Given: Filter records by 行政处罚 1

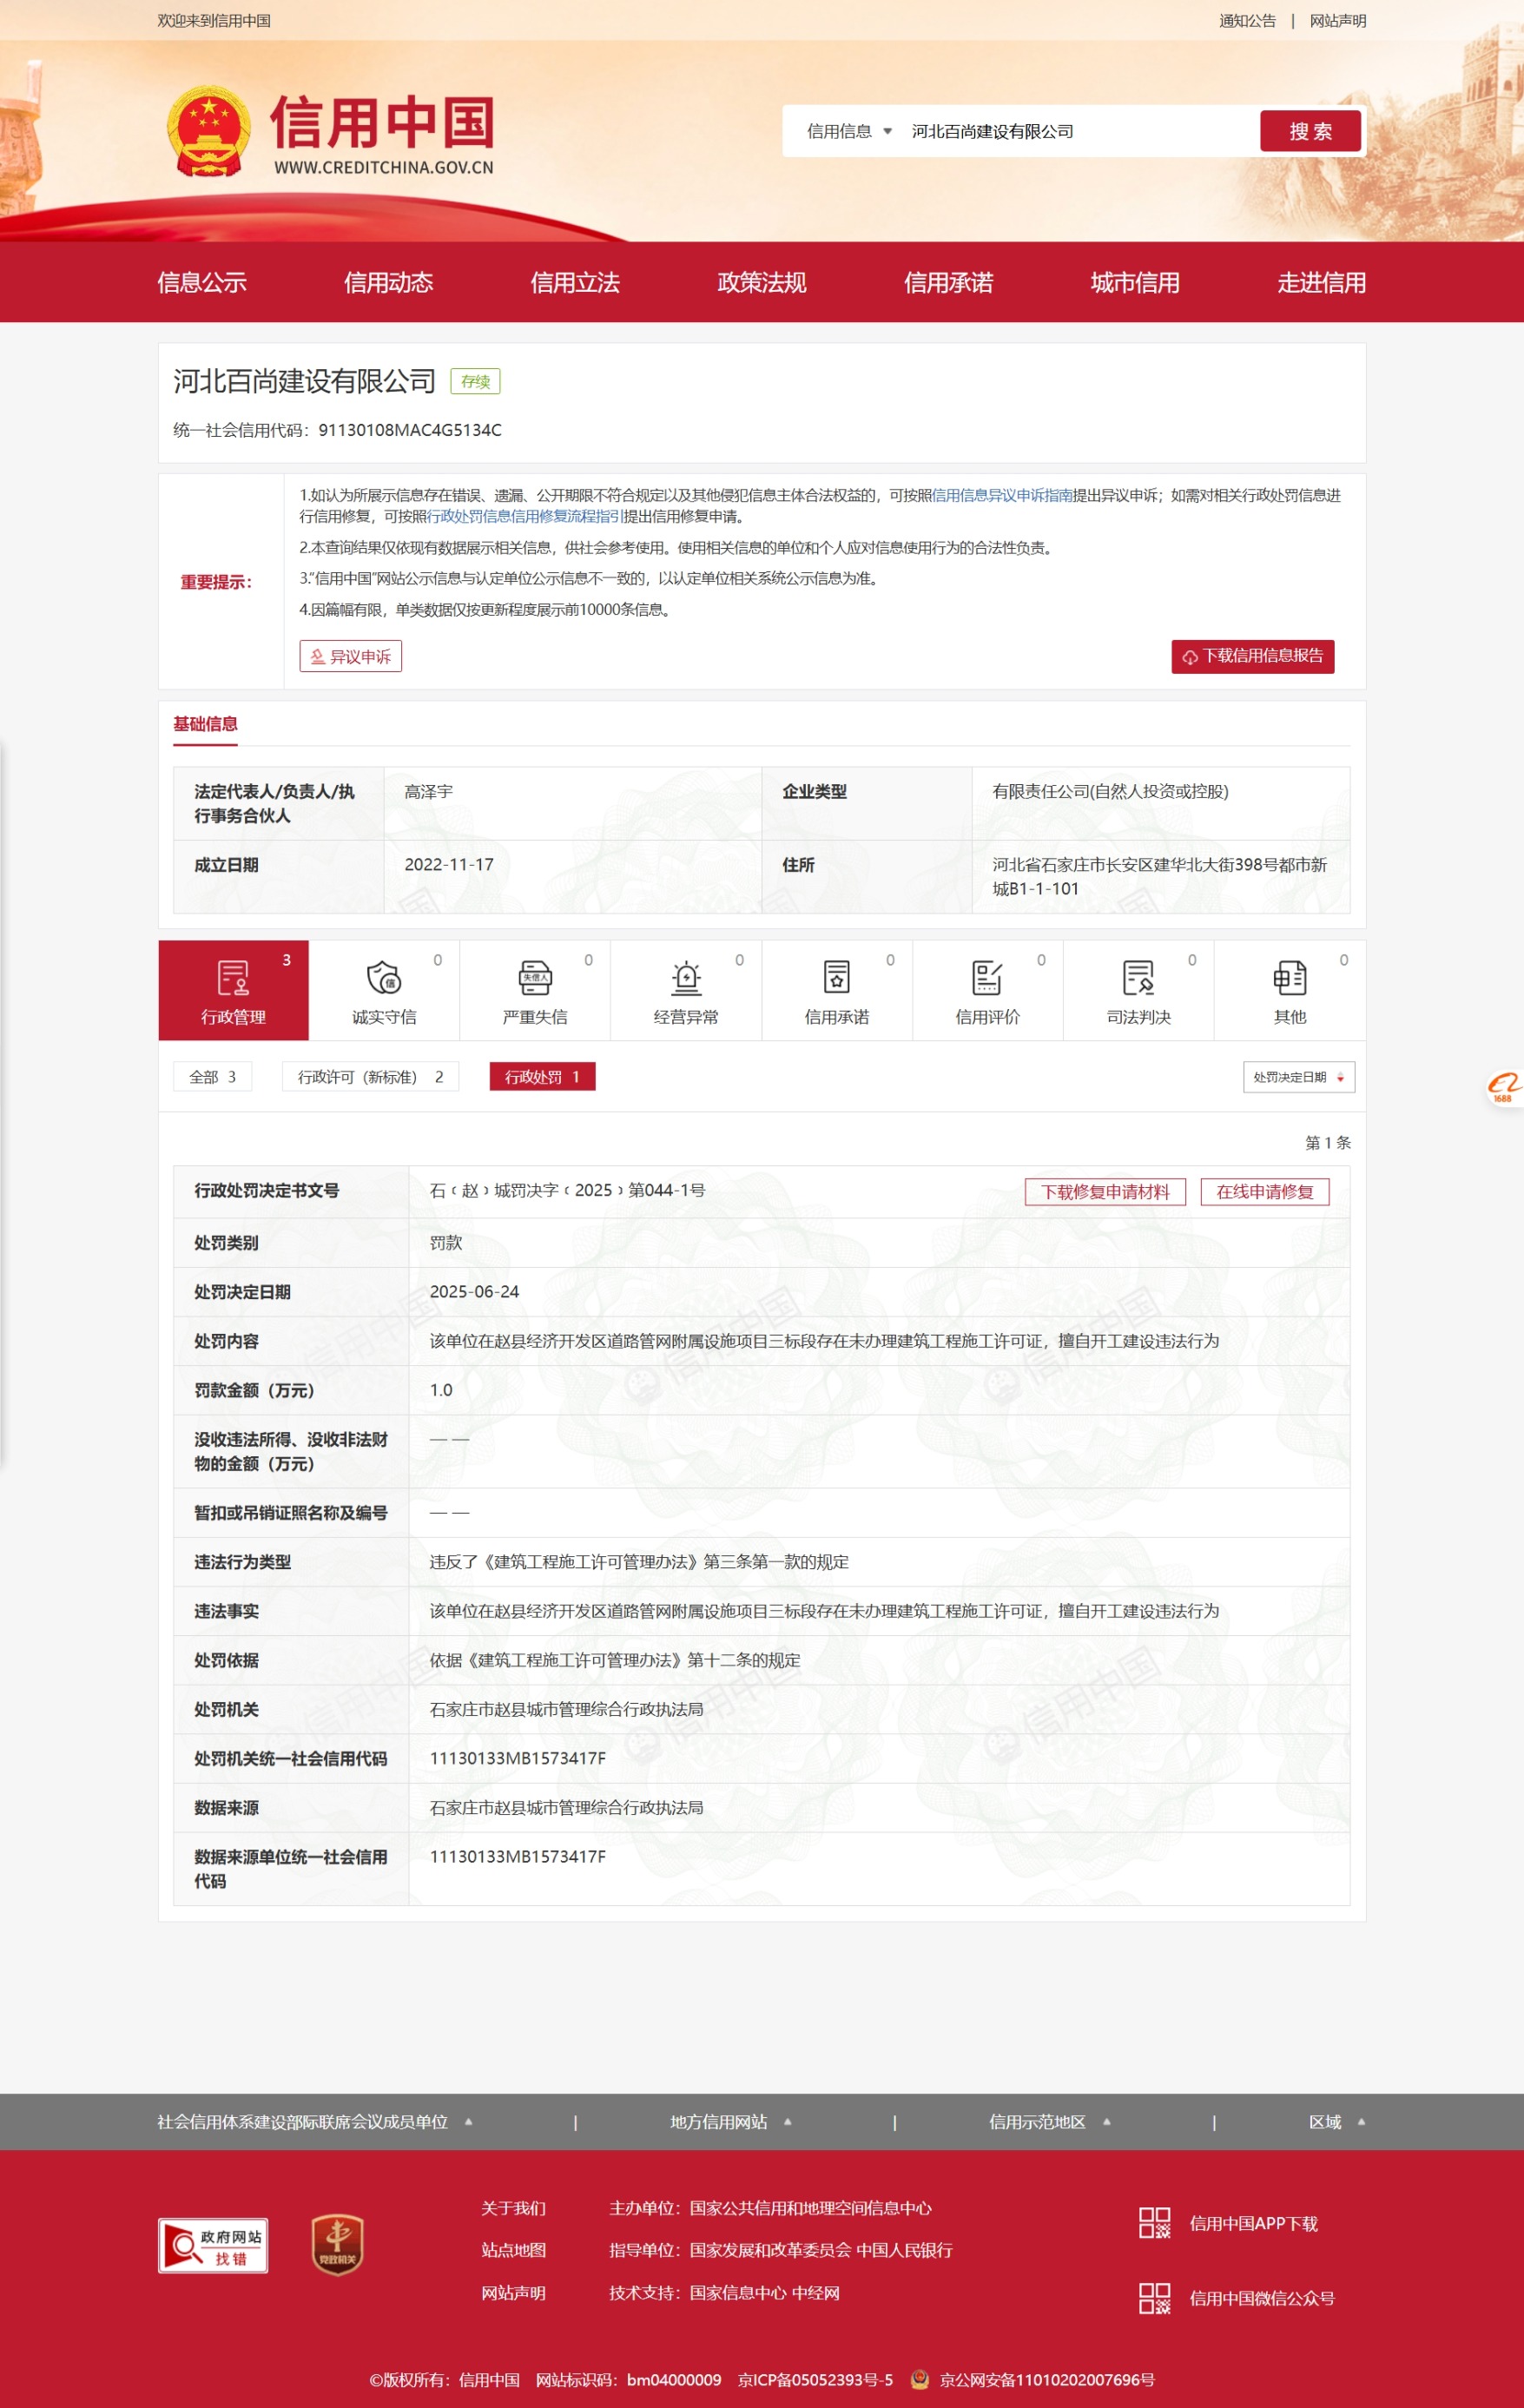Looking at the screenshot, I should click(x=542, y=1077).
